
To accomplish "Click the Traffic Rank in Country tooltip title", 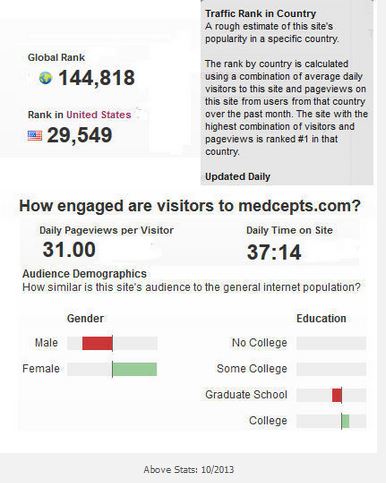I will pyautogui.click(x=260, y=14).
